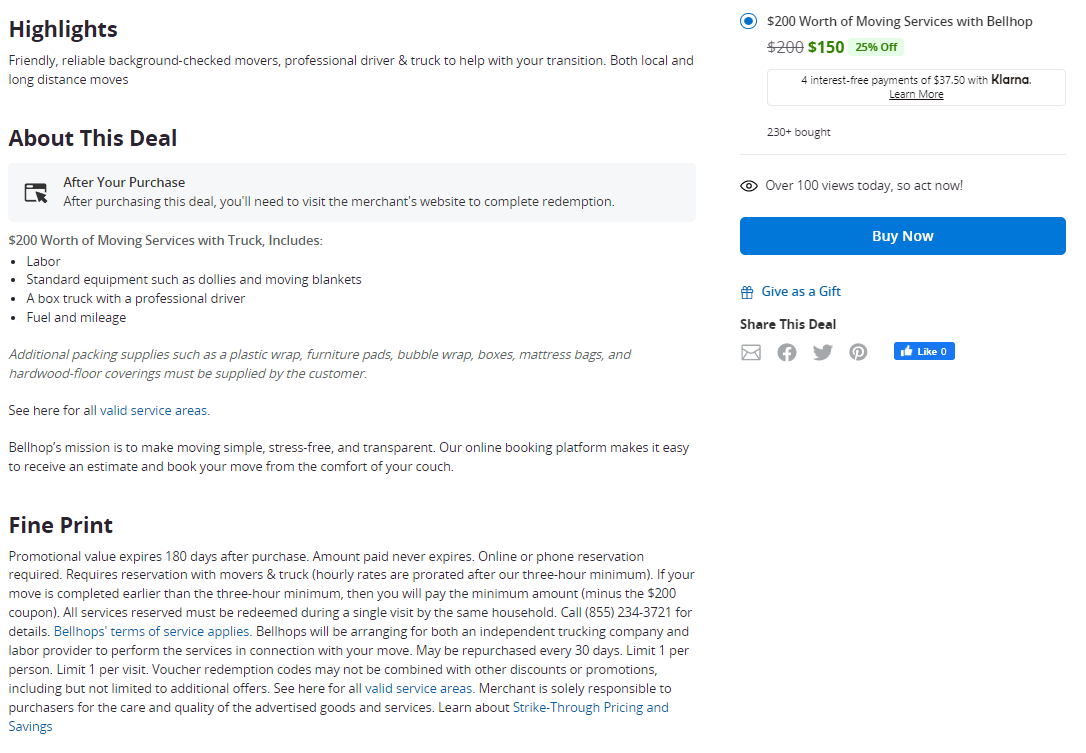The image size is (1086, 753).
Task: Click the Facebook Like thumbs-up button
Action: click(x=924, y=351)
